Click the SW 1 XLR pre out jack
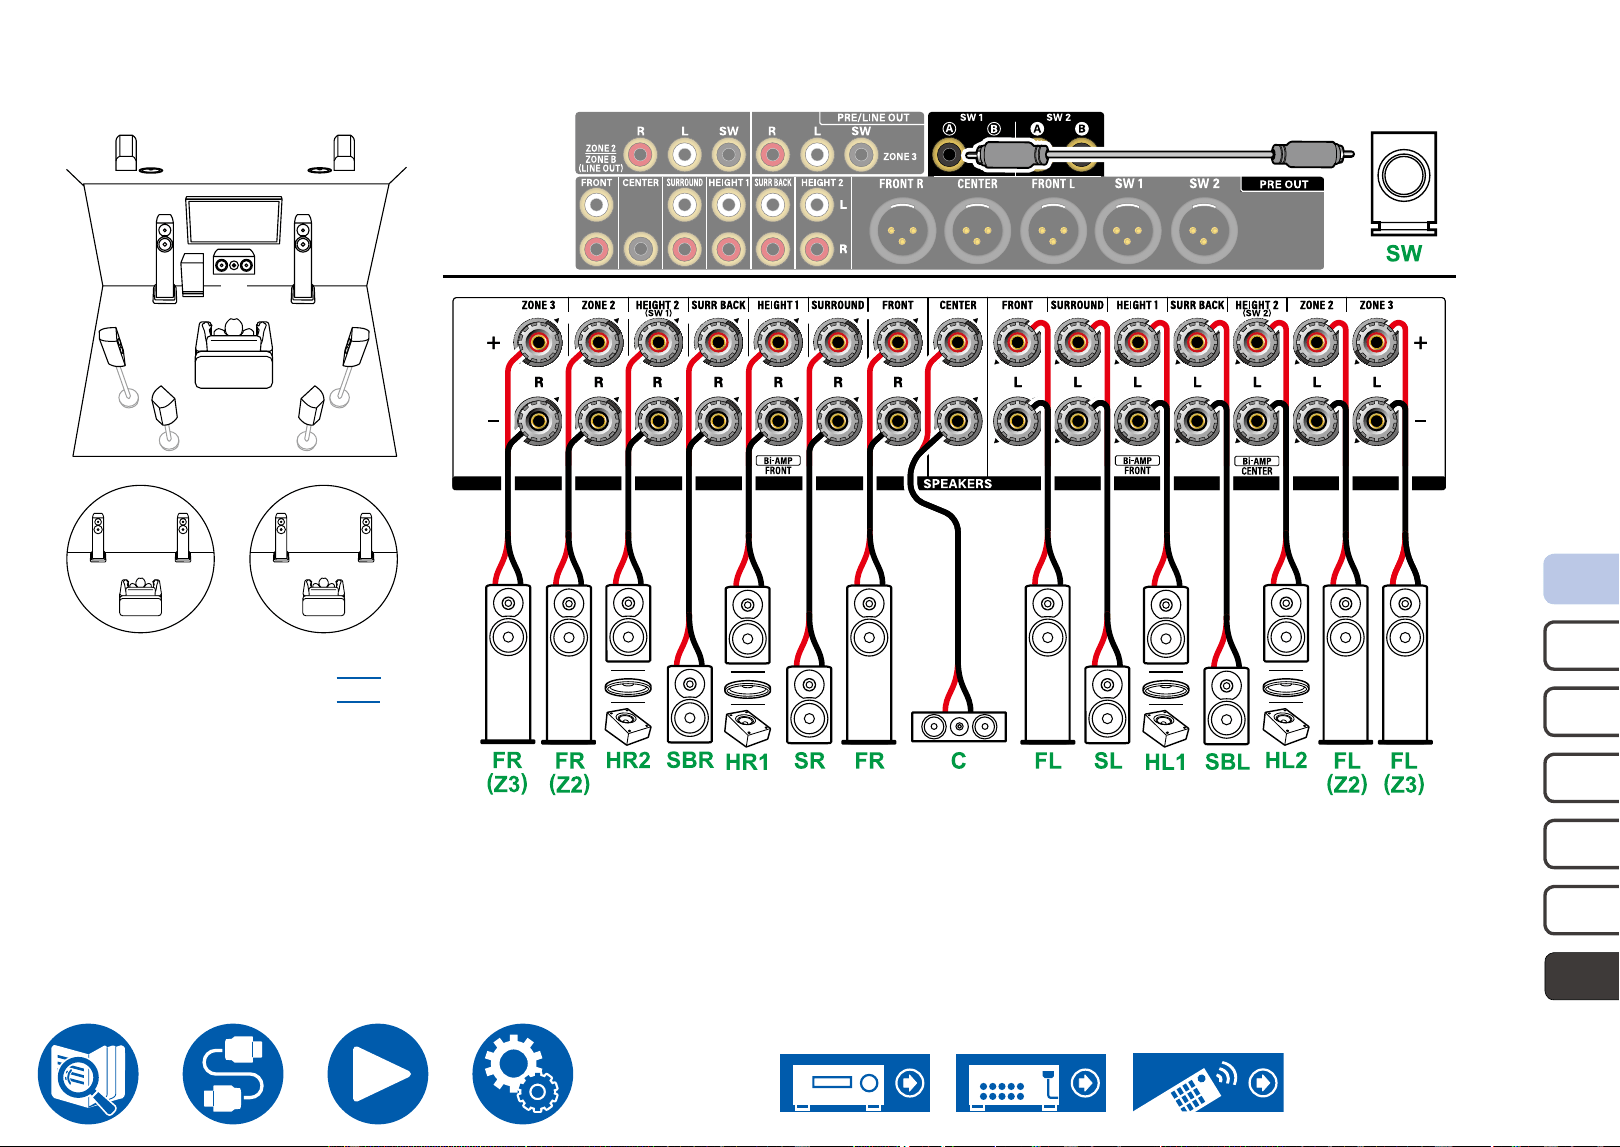 click(x=1129, y=231)
